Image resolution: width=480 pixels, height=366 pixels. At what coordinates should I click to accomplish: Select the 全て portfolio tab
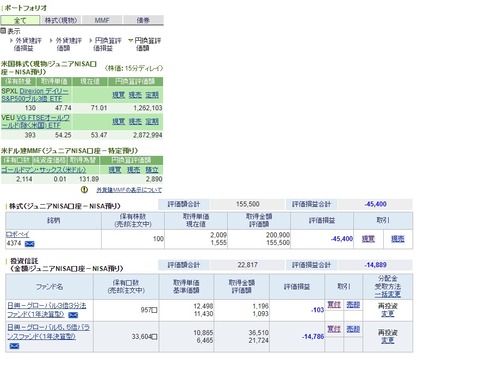(x=20, y=20)
